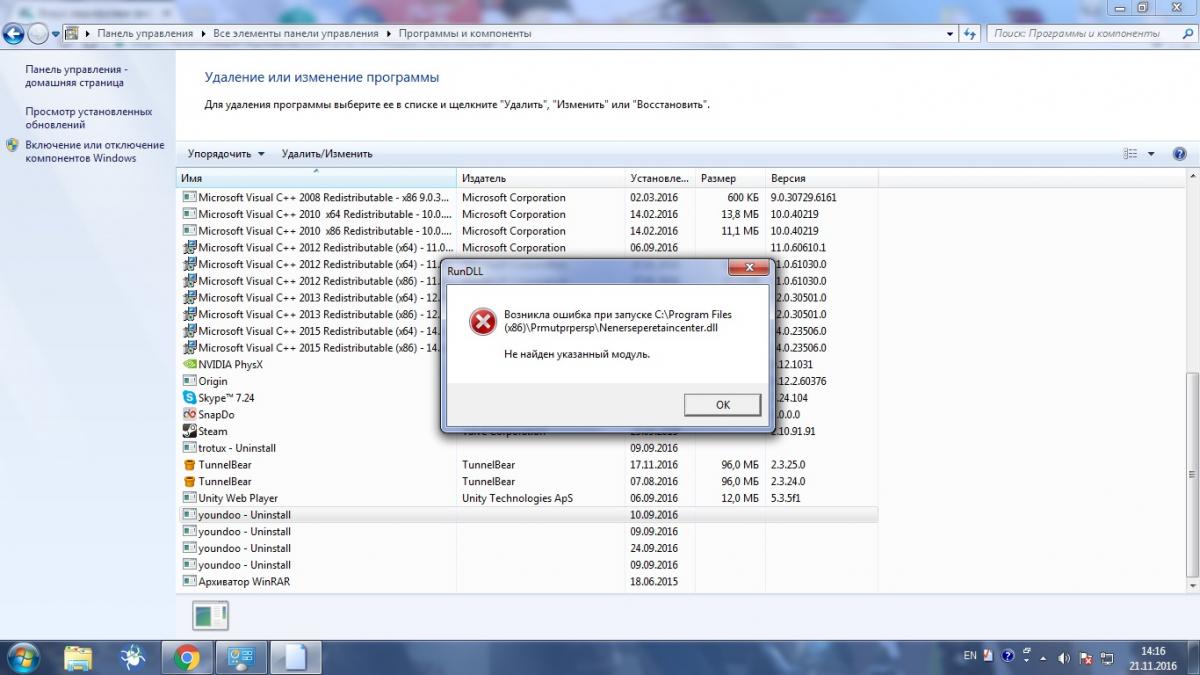The height and width of the screenshot is (675, 1200).
Task: Click the Skype 7.24 icon
Action: point(189,398)
